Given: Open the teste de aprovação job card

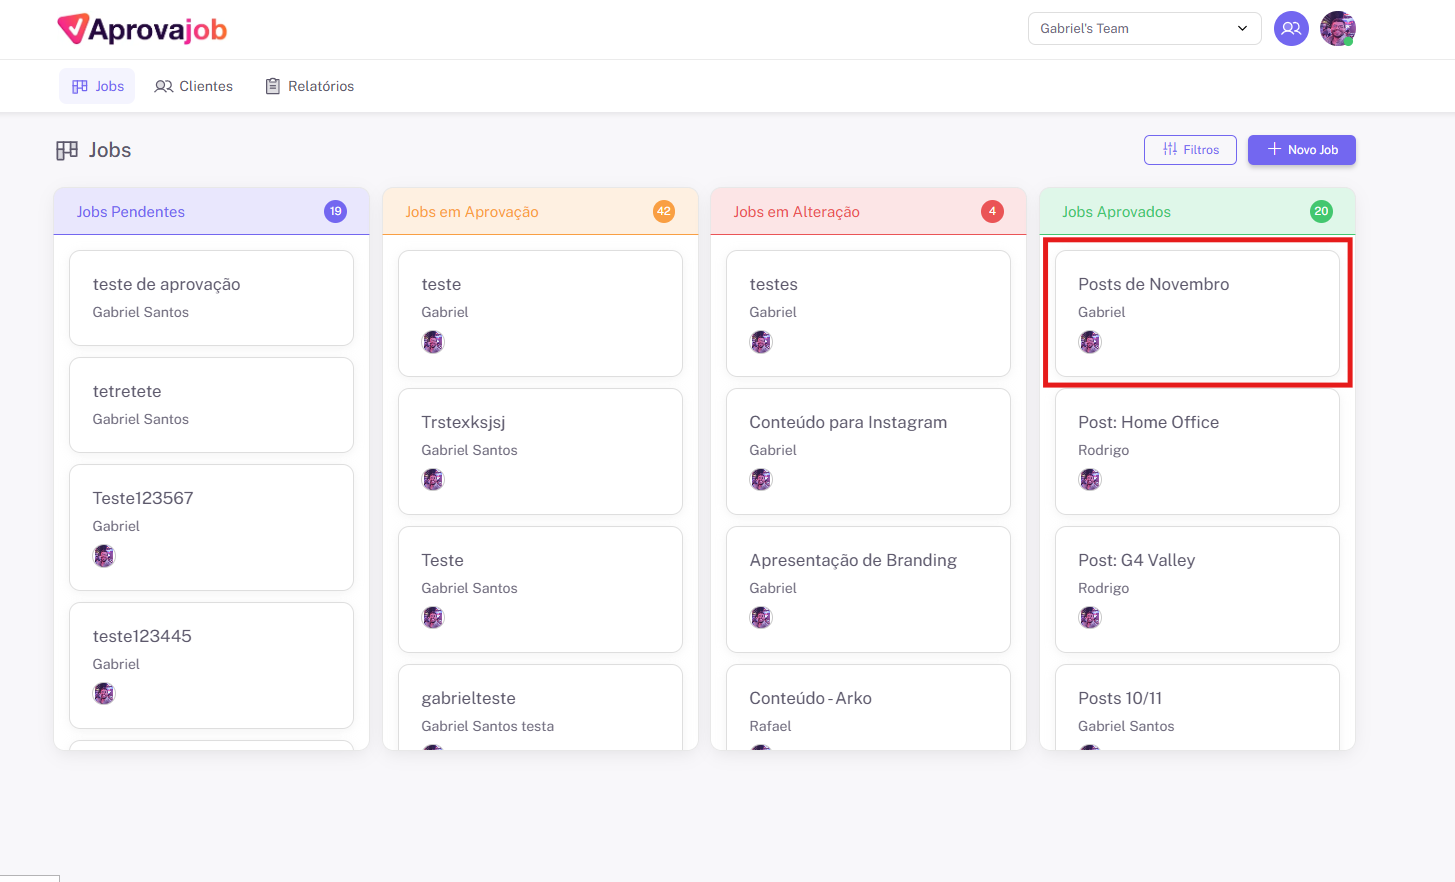Looking at the screenshot, I should coord(211,298).
